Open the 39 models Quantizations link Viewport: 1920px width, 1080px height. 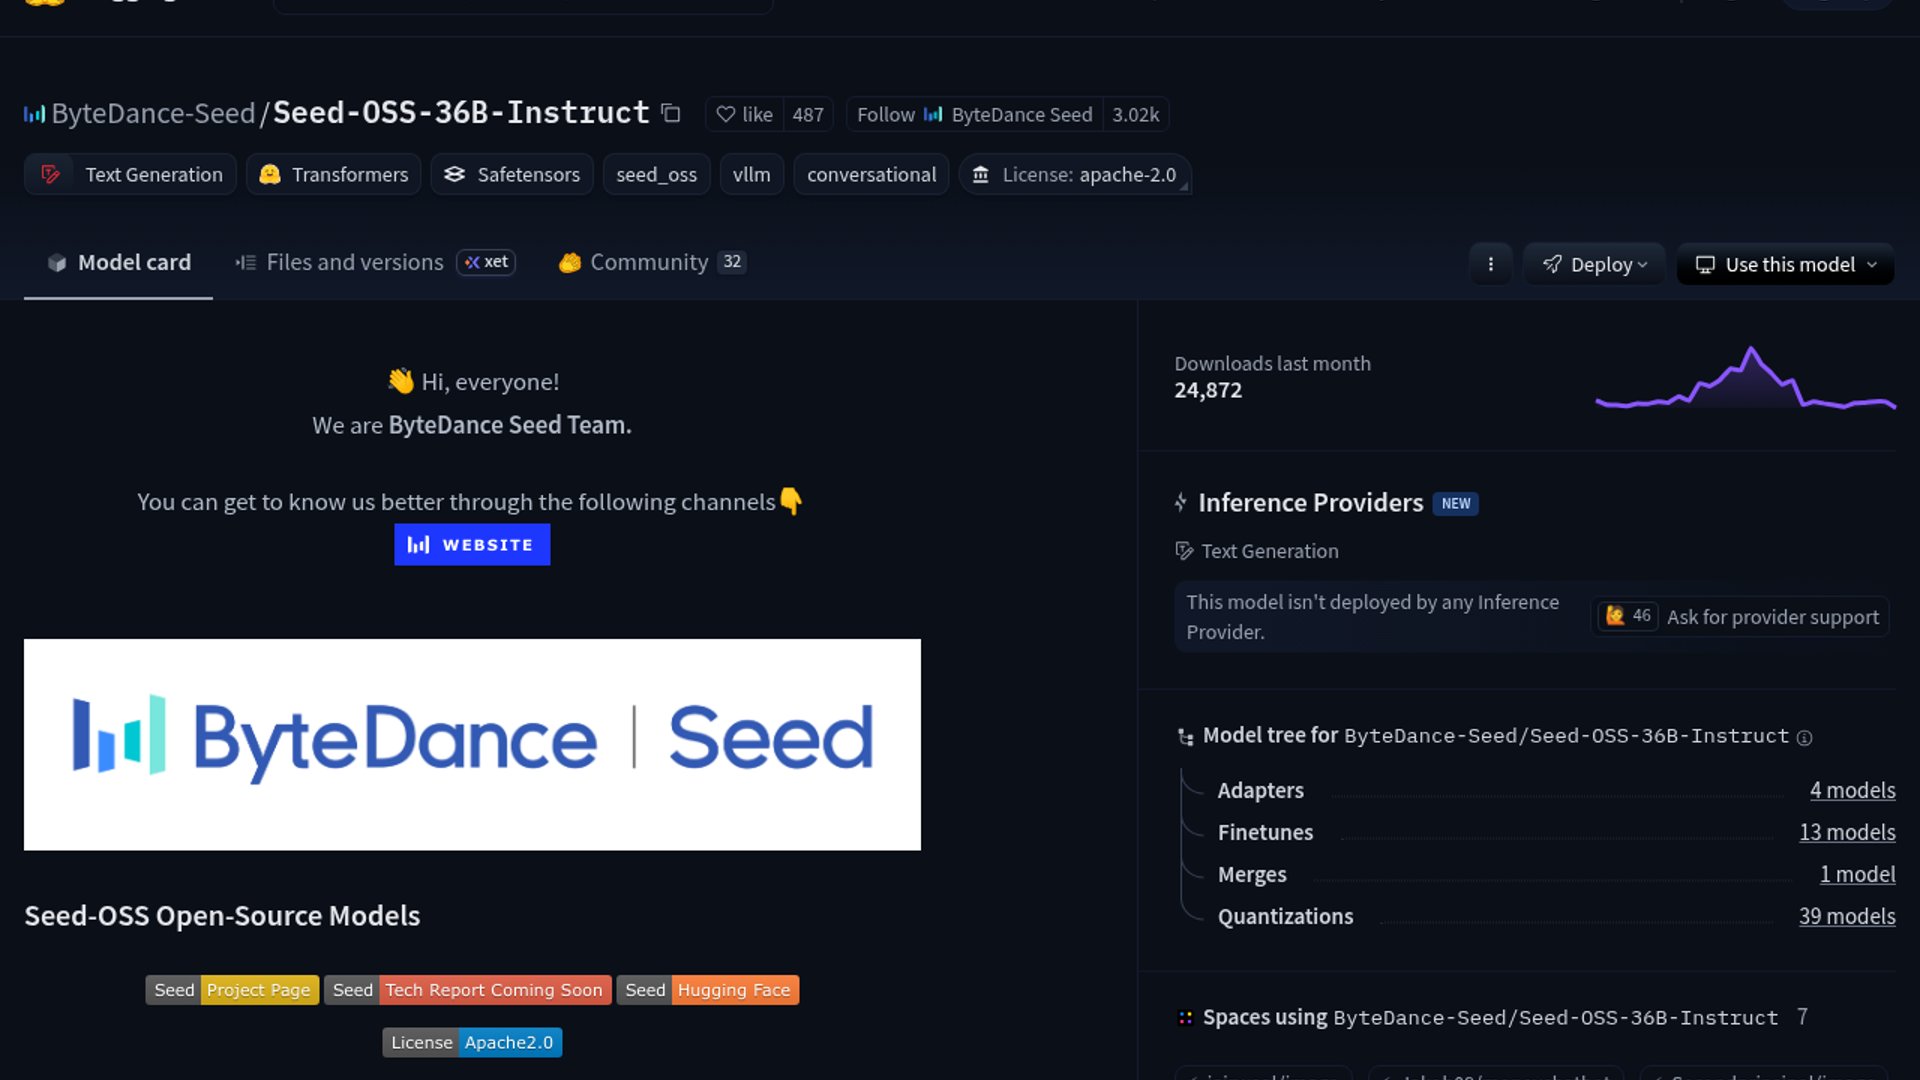[1846, 917]
